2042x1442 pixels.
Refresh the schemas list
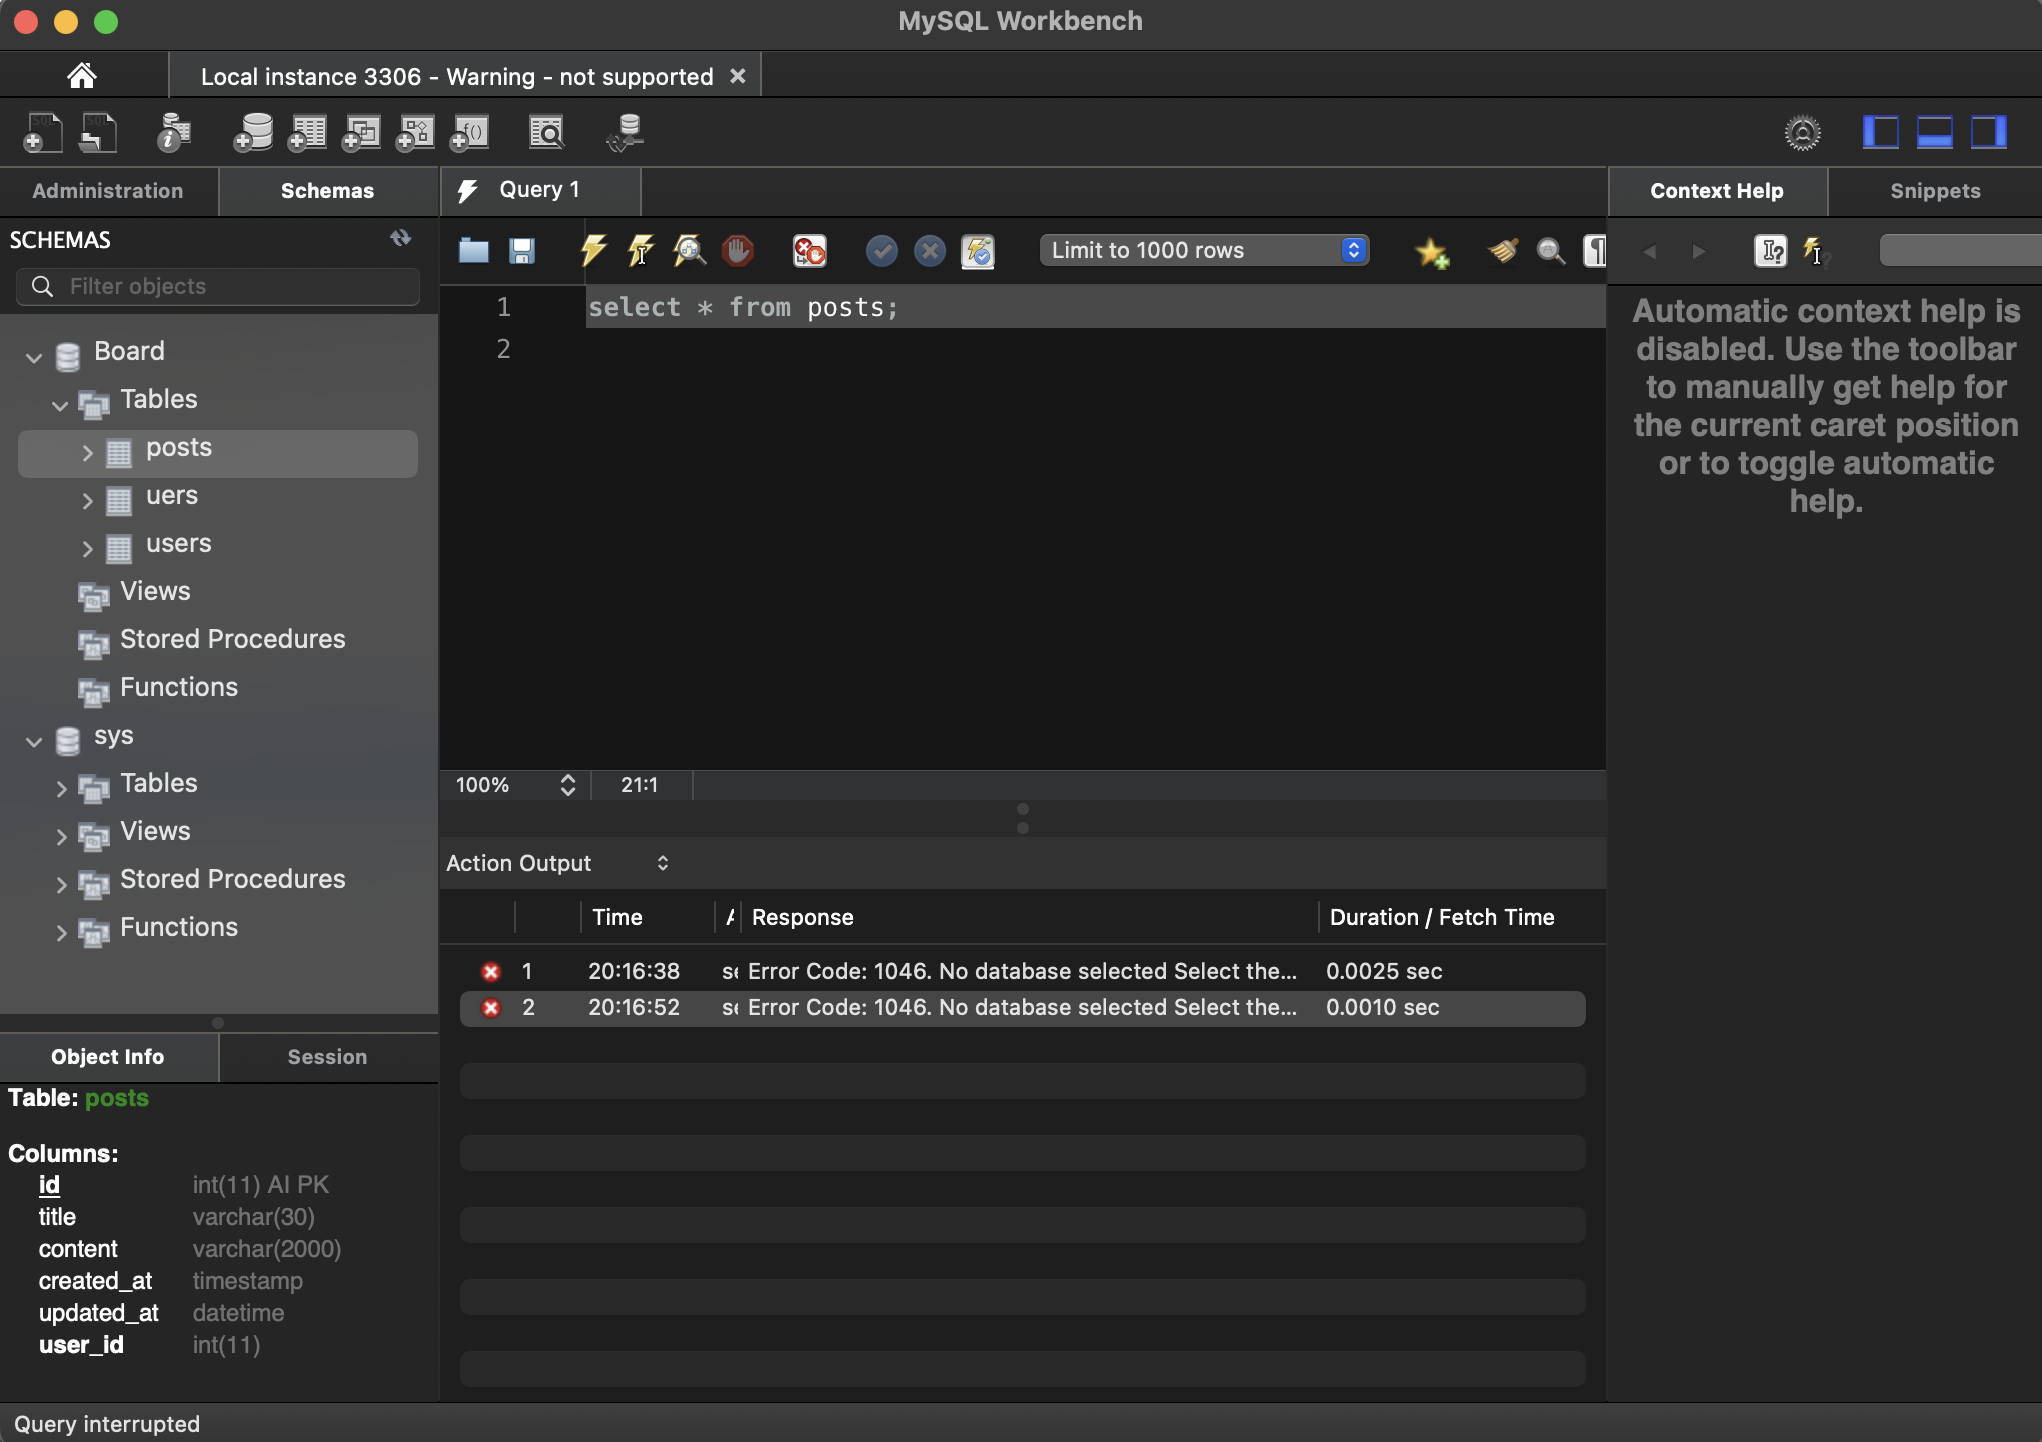400,238
